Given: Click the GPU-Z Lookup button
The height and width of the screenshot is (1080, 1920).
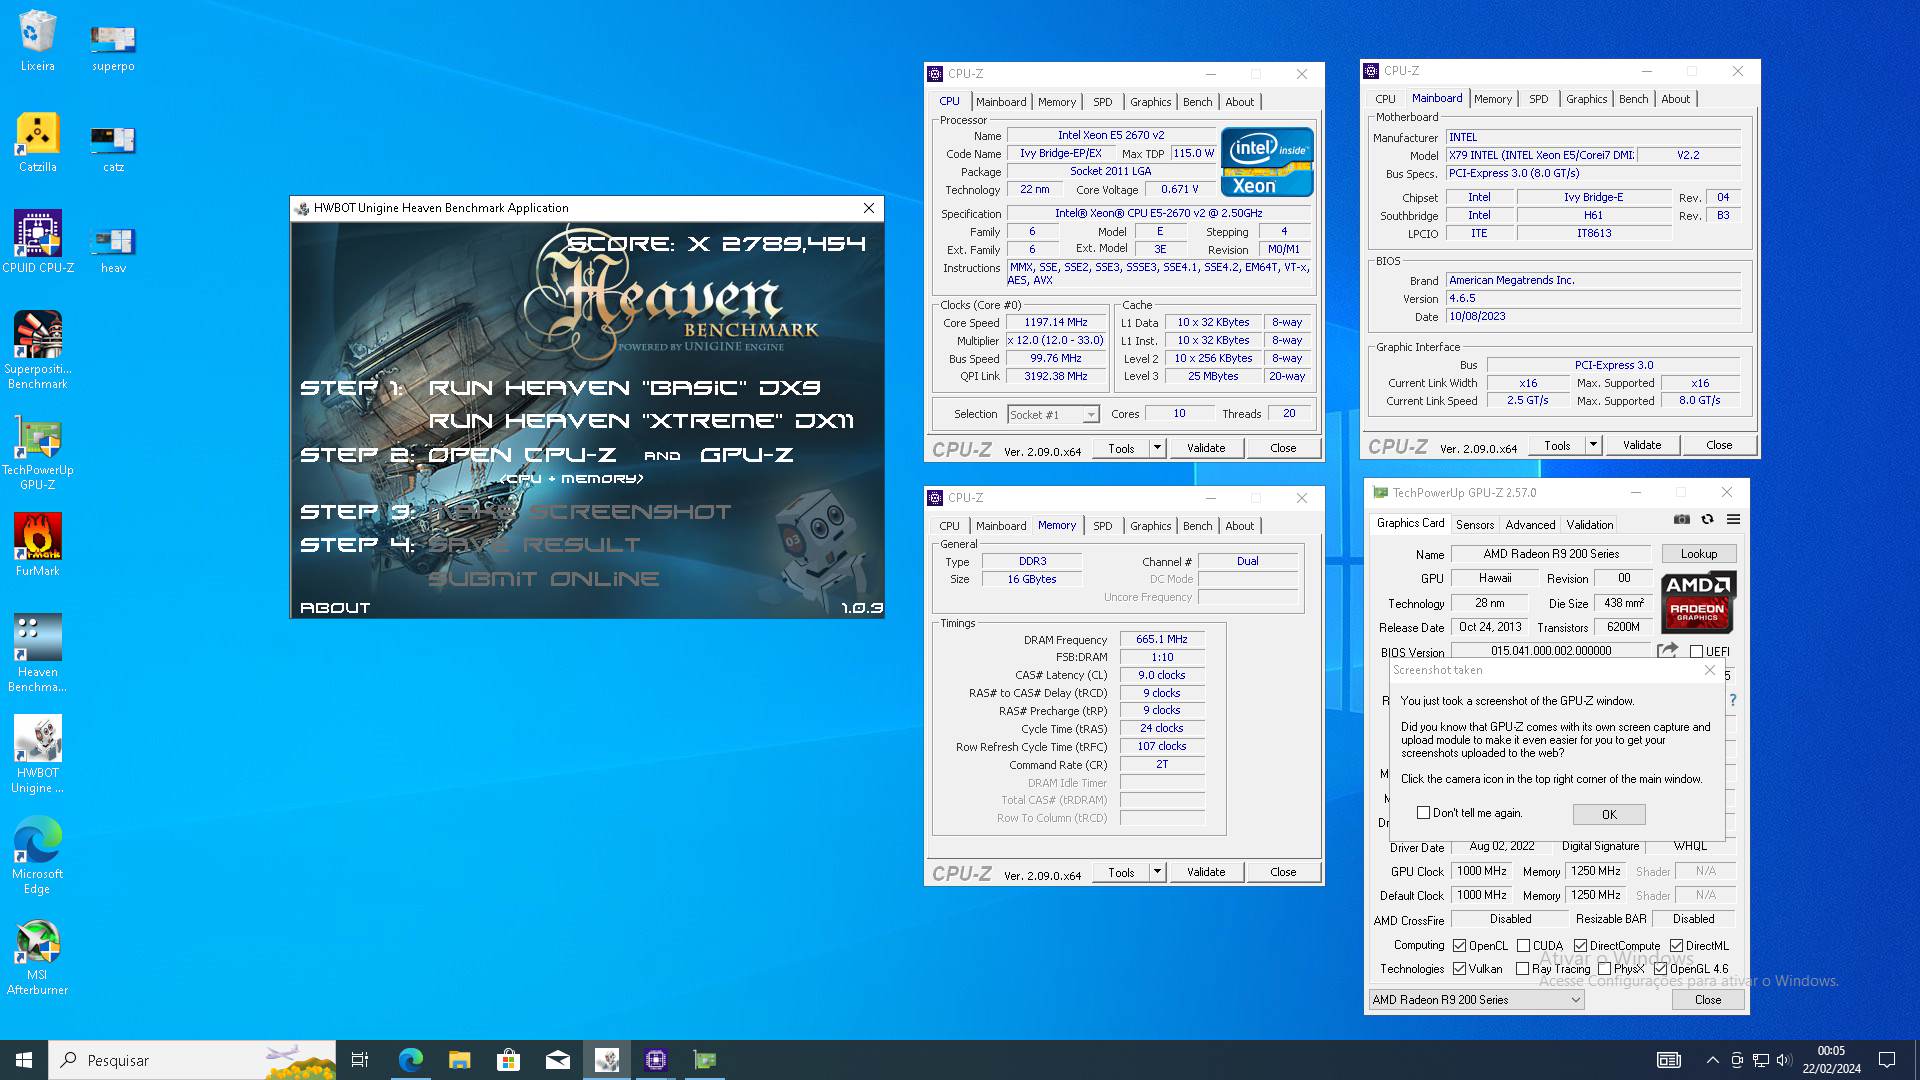Looking at the screenshot, I should coord(1699,553).
